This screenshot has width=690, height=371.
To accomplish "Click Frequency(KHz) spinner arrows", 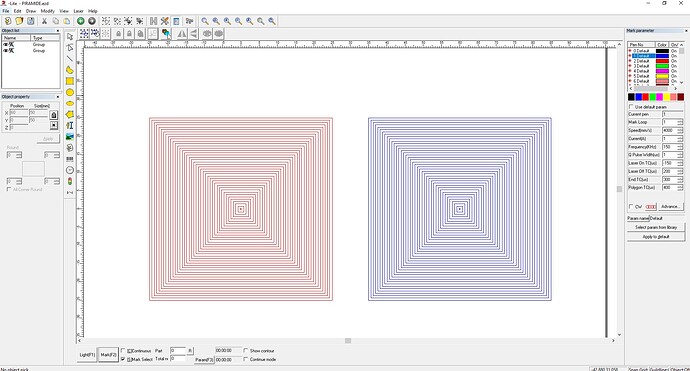I will coord(680,147).
